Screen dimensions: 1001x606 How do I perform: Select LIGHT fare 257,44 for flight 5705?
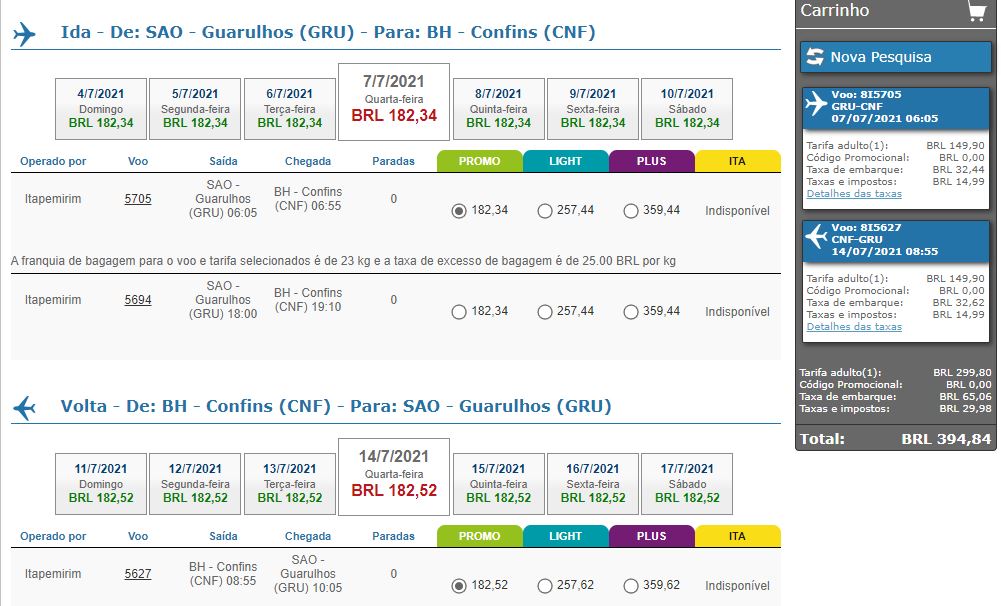point(545,211)
